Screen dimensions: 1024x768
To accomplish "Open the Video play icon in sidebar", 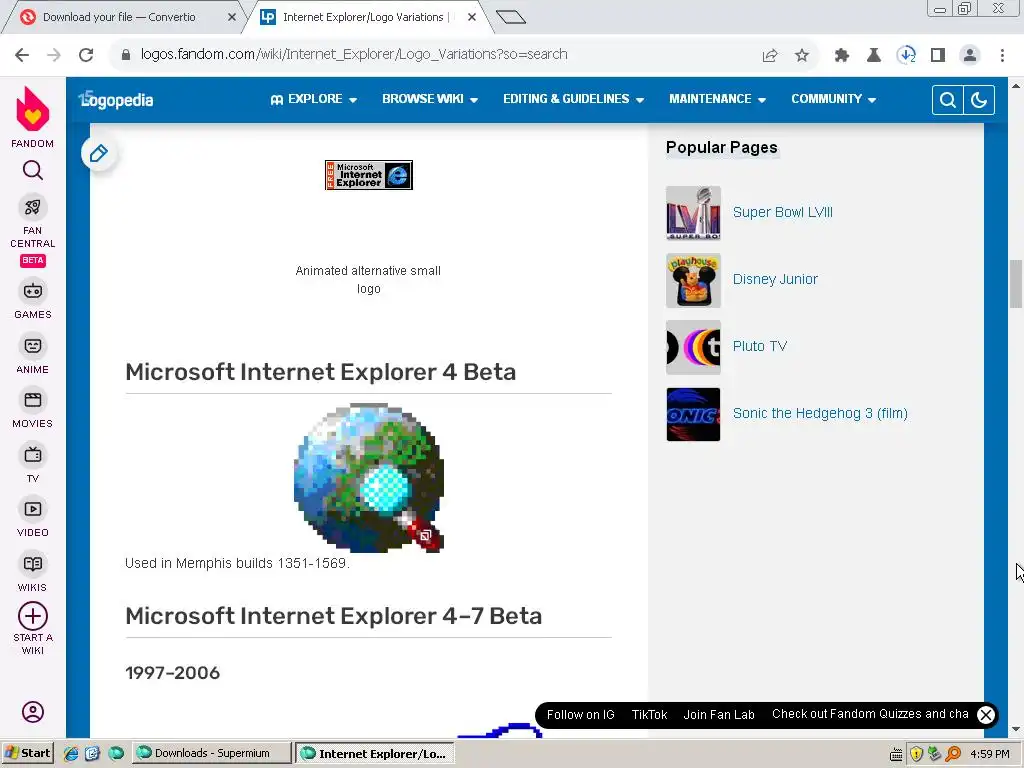I will click(33, 509).
